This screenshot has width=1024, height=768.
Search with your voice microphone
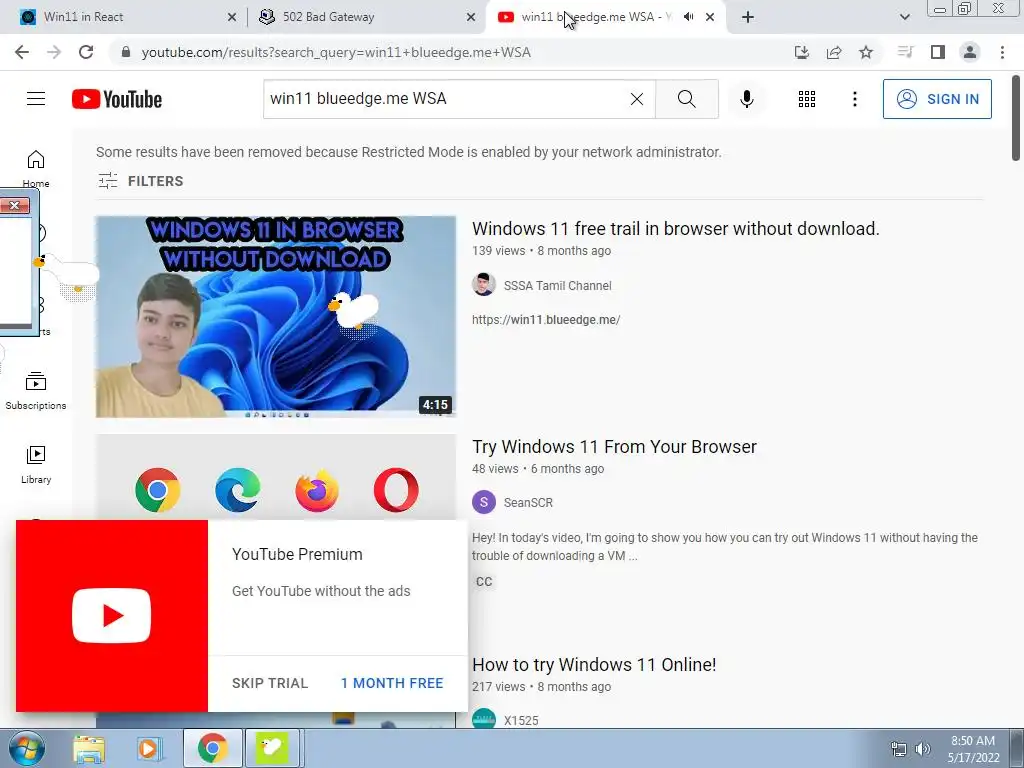[x=746, y=99]
